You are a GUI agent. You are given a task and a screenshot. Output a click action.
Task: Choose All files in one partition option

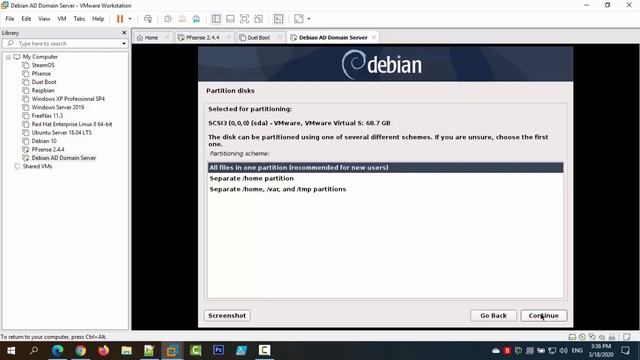click(x=385, y=167)
